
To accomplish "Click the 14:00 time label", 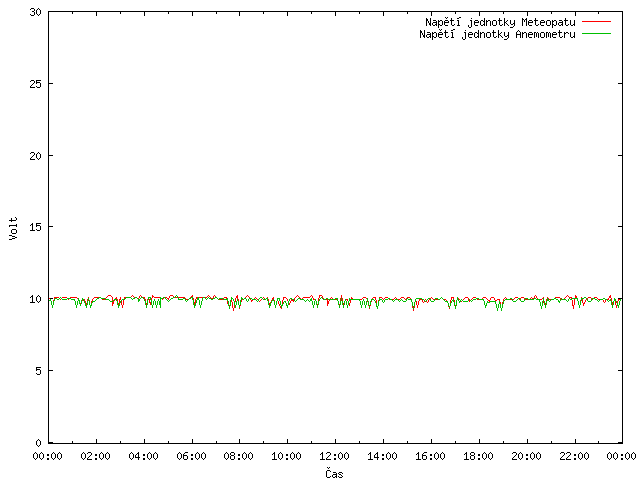I will [382, 456].
